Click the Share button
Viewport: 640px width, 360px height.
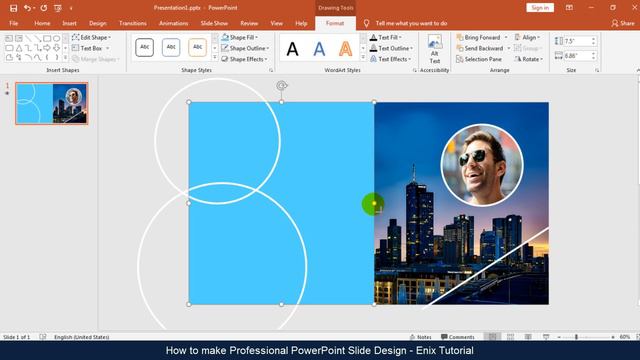click(x=623, y=23)
